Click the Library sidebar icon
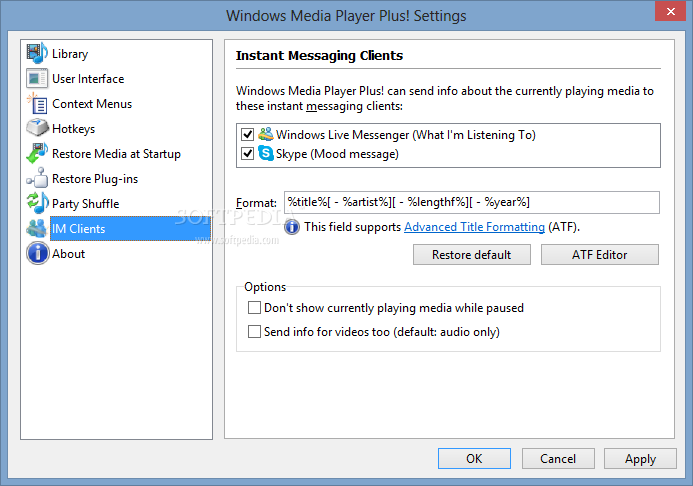This screenshot has width=693, height=486. (37, 53)
